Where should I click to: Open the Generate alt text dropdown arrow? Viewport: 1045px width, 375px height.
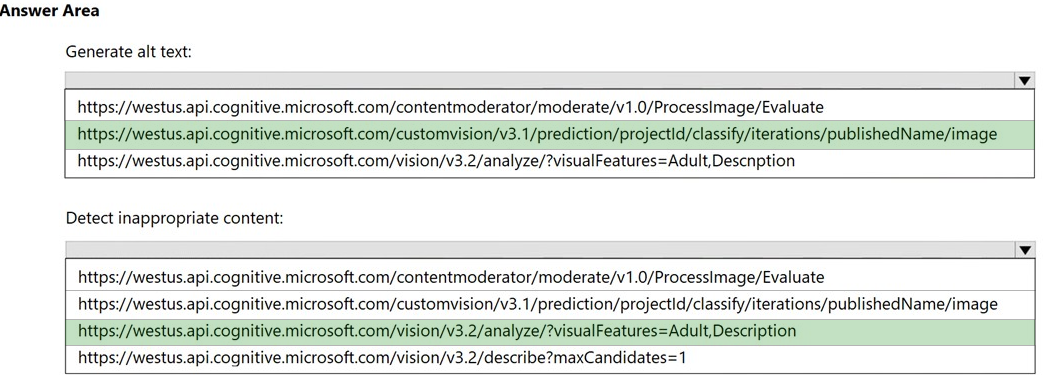(1024, 81)
